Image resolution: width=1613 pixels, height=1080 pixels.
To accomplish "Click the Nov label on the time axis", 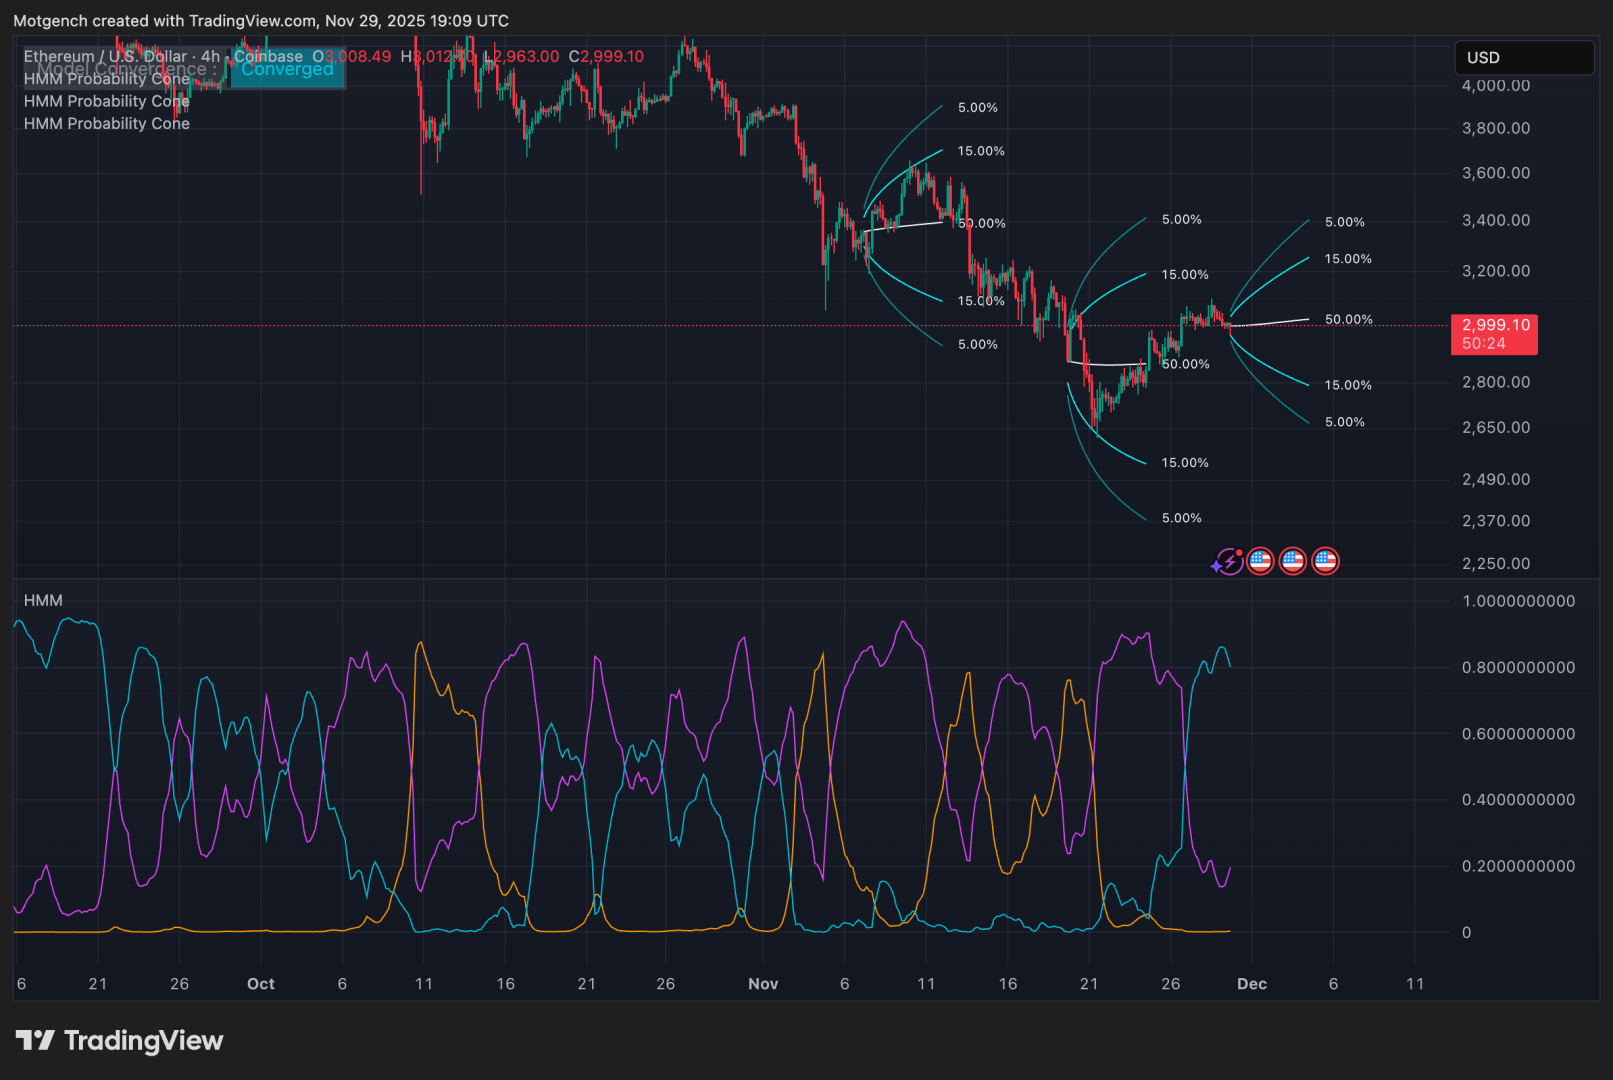I will coord(763,984).
